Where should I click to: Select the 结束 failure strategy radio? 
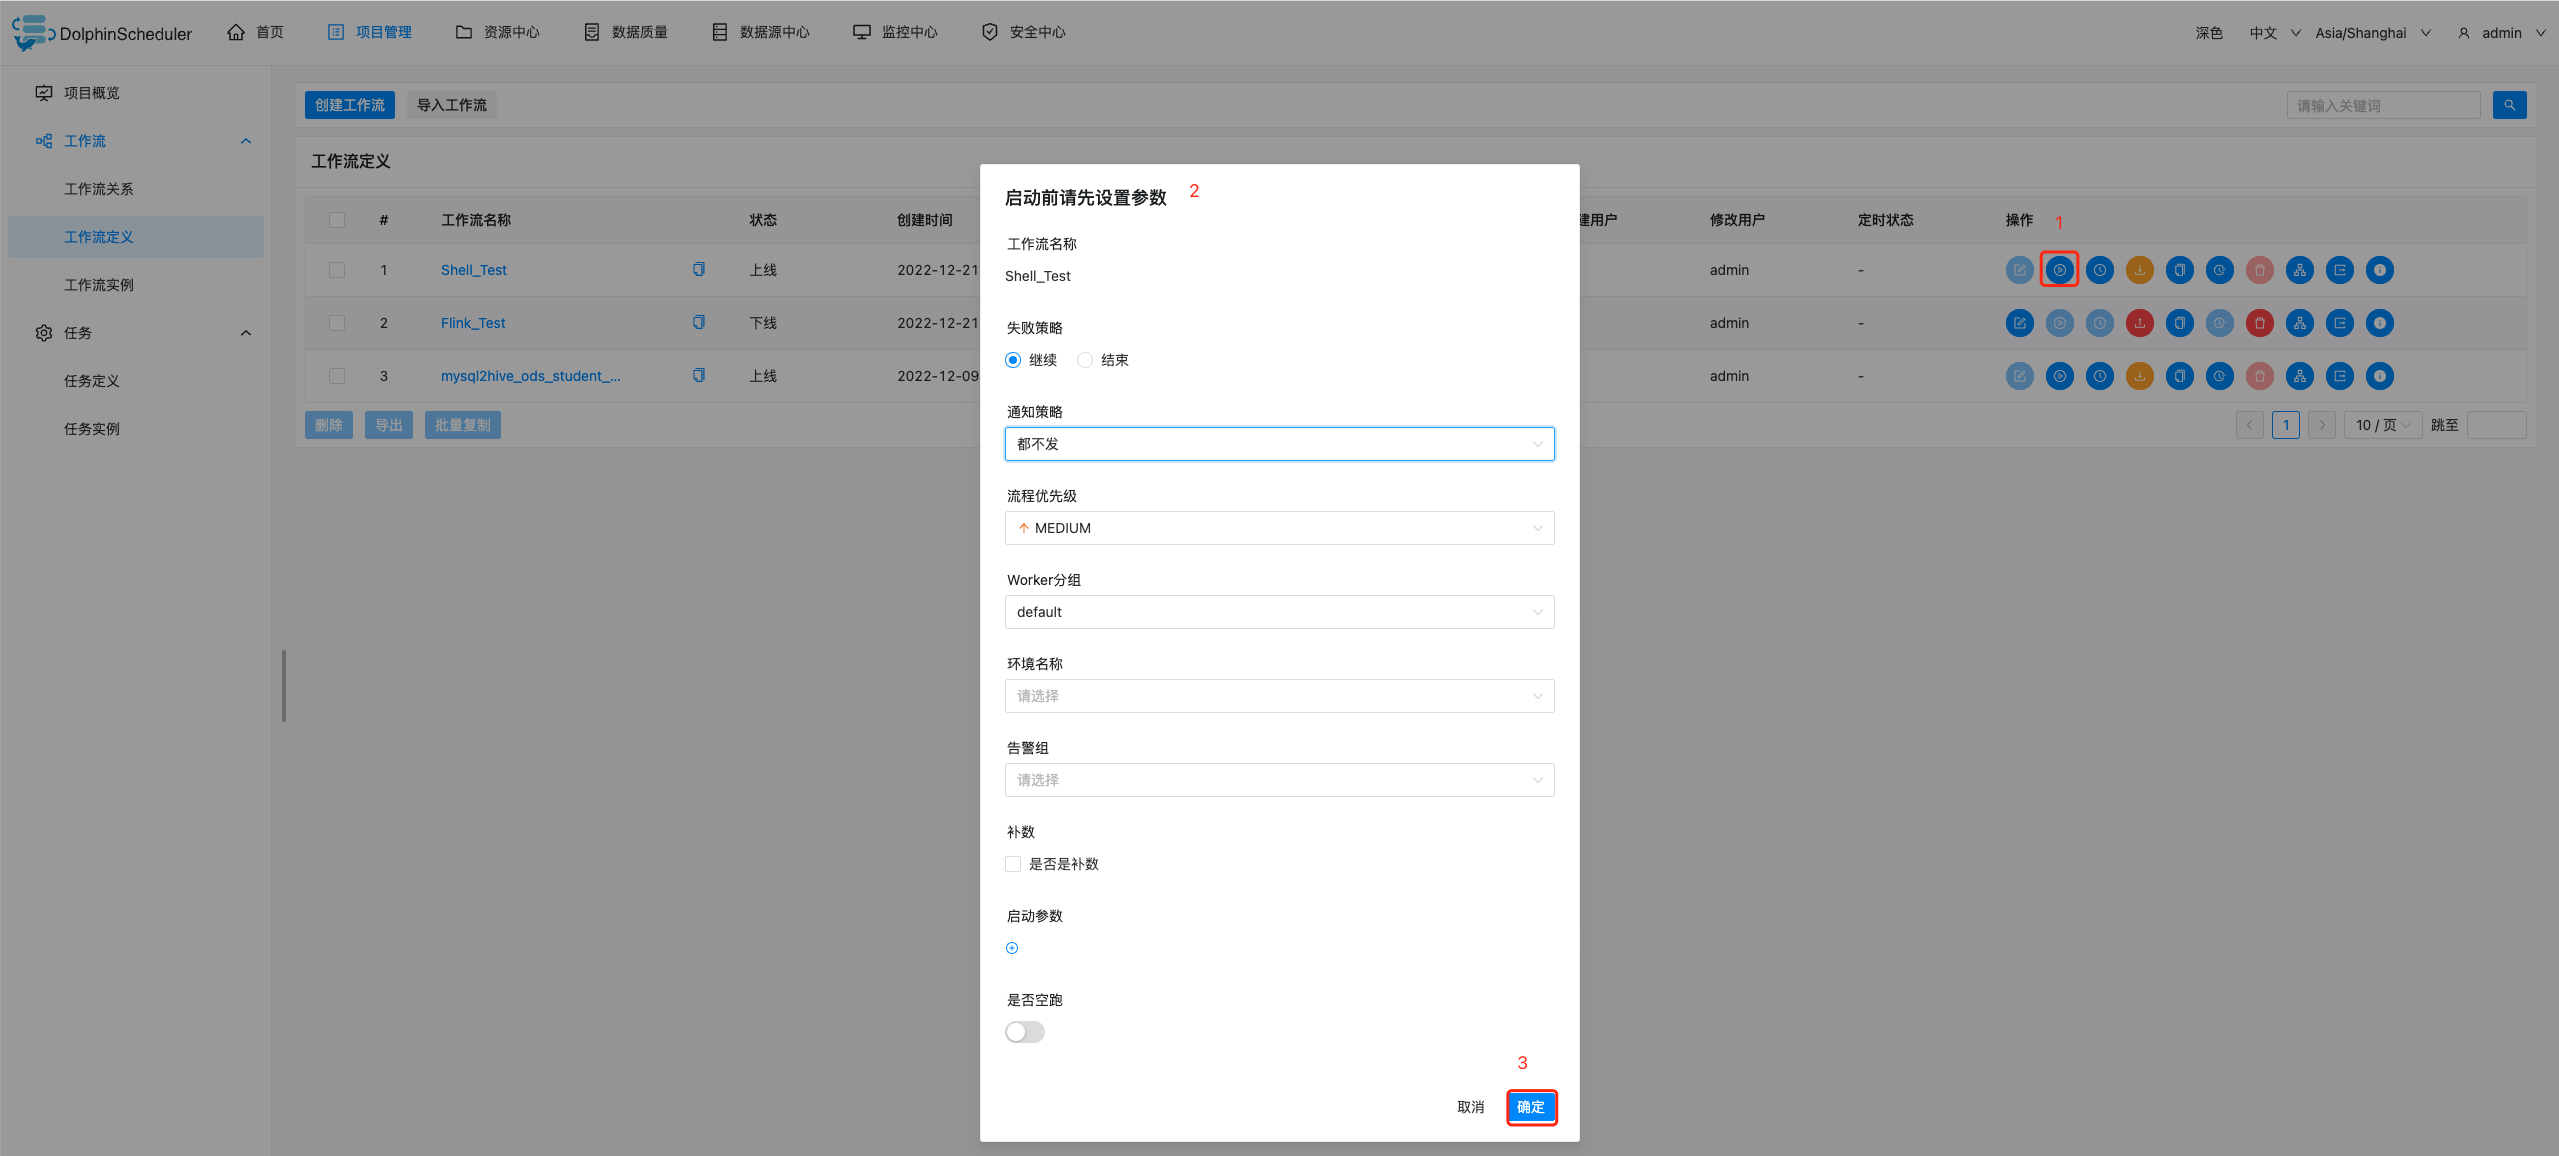(x=1085, y=360)
